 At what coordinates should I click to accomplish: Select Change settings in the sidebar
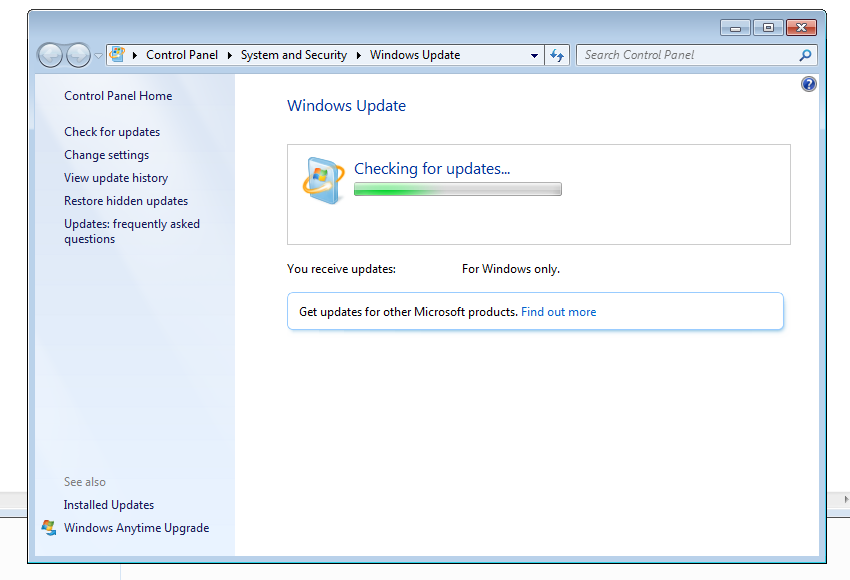click(106, 154)
